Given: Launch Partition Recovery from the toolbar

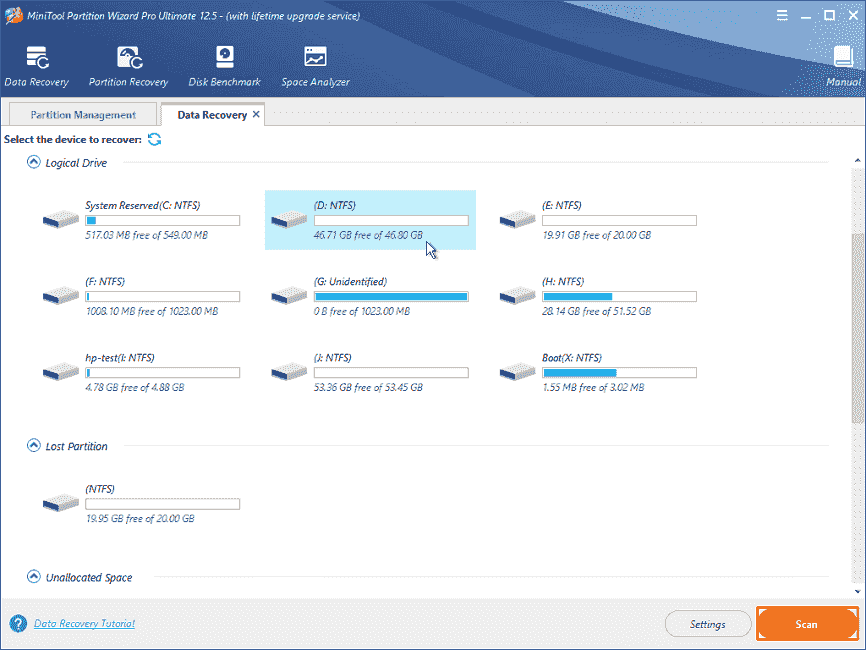Looking at the screenshot, I should [129, 58].
